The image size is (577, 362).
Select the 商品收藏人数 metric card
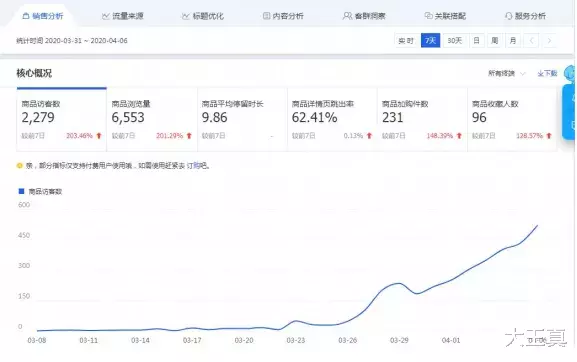coord(512,120)
